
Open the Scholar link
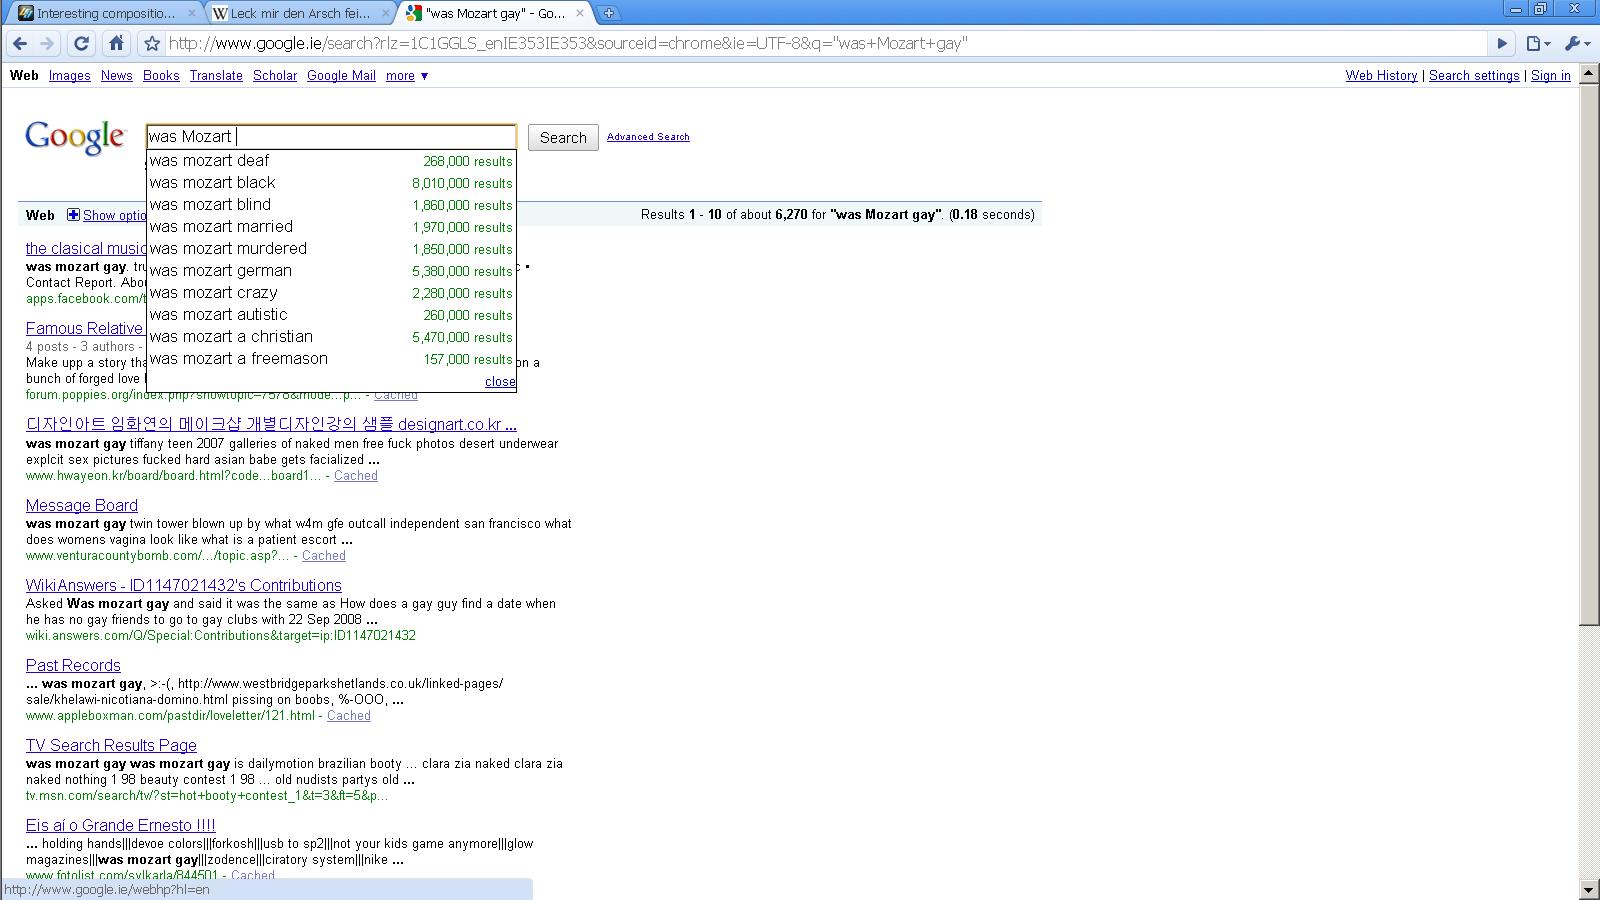pyautogui.click(x=275, y=76)
